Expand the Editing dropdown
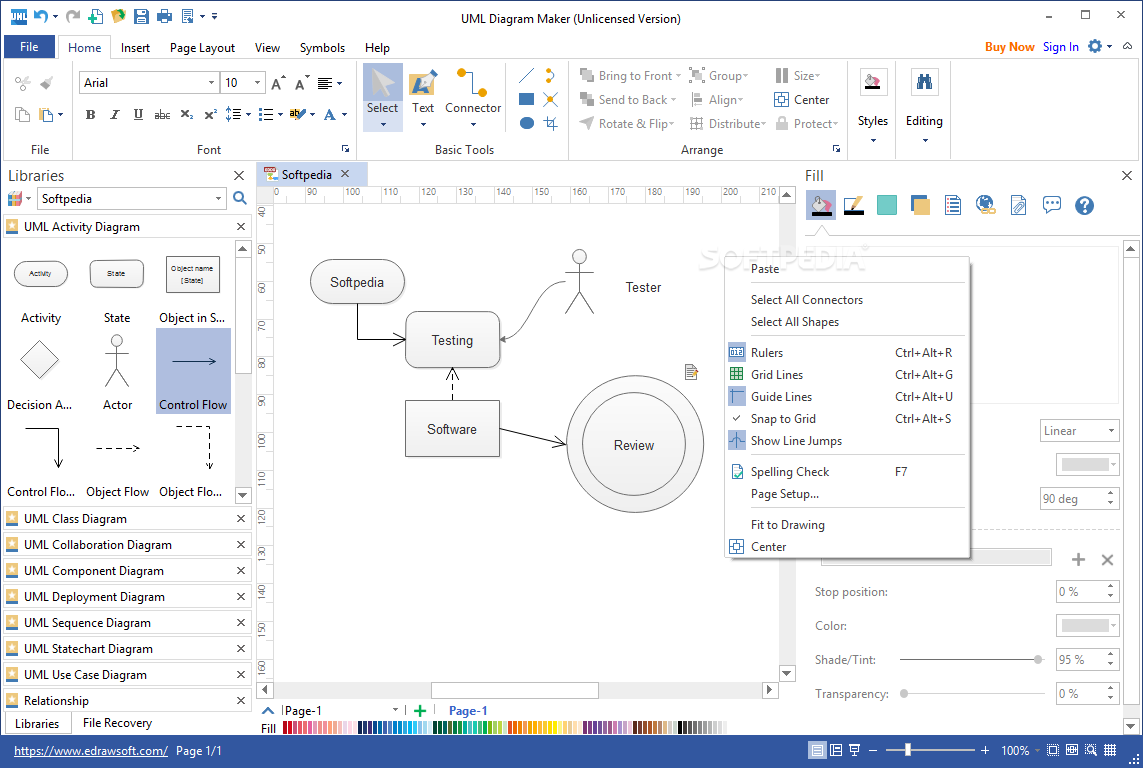This screenshot has width=1143, height=768. click(924, 140)
